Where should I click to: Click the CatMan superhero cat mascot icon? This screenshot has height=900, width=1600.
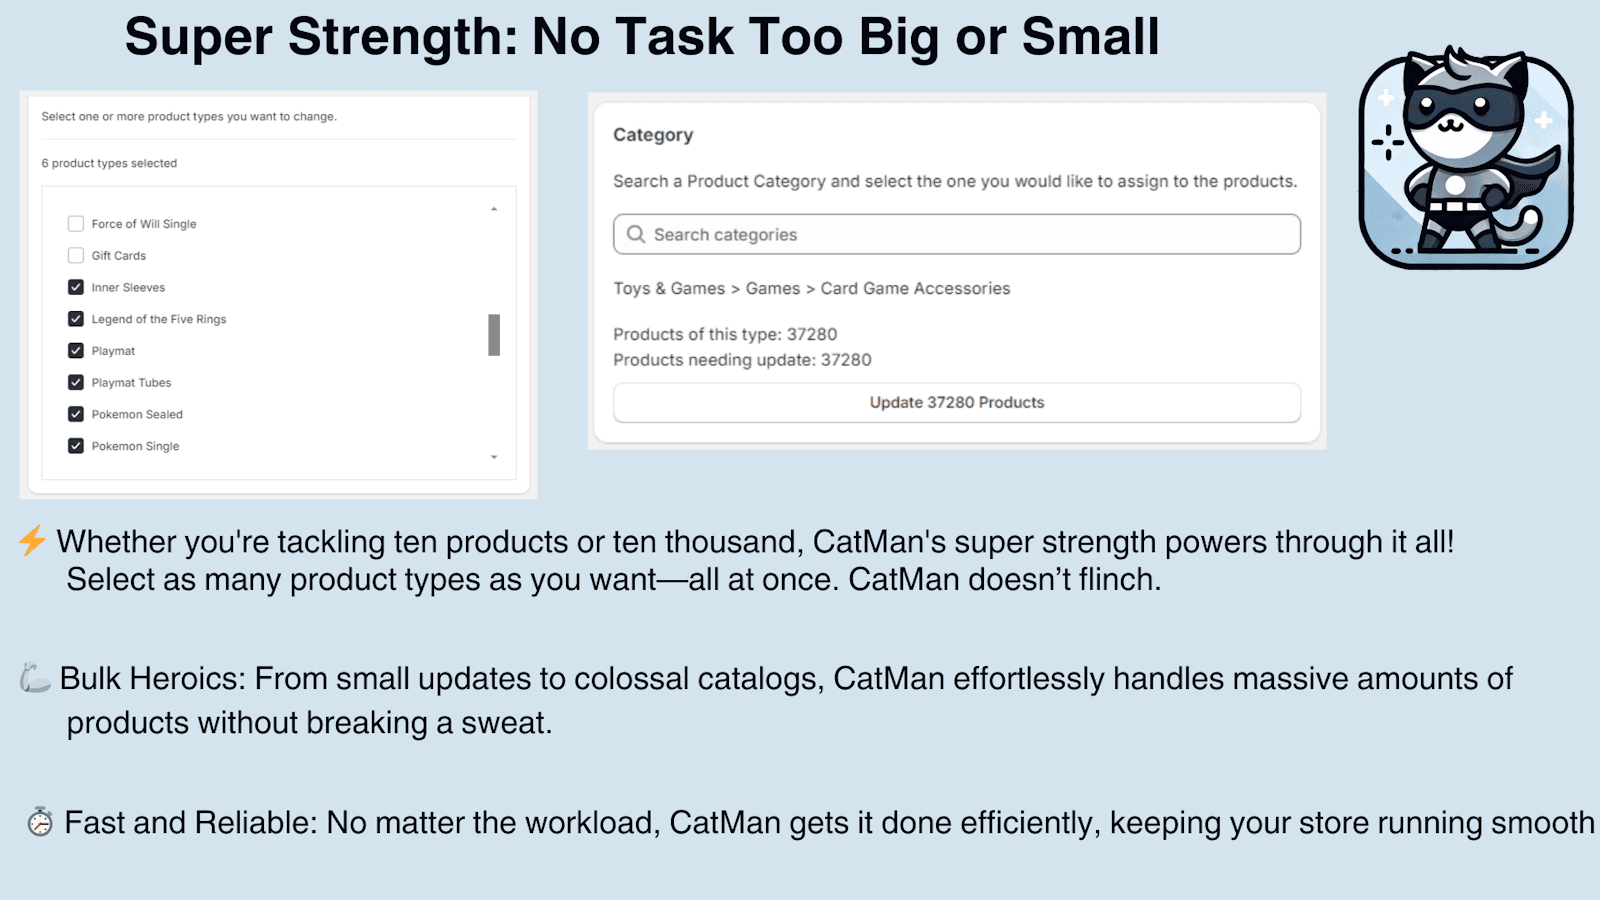point(1465,160)
